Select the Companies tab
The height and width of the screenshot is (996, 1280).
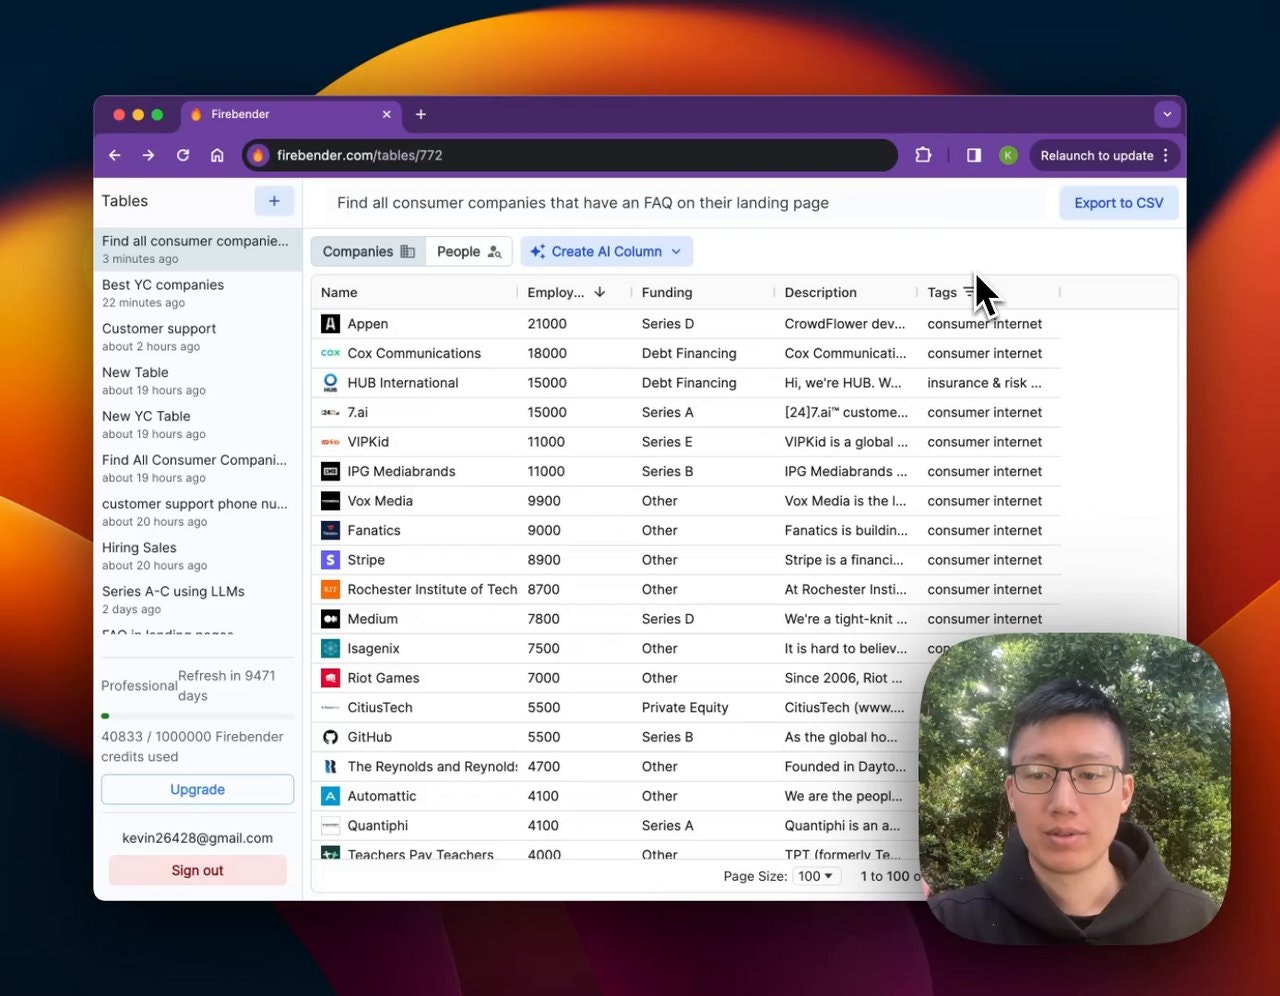click(x=368, y=252)
